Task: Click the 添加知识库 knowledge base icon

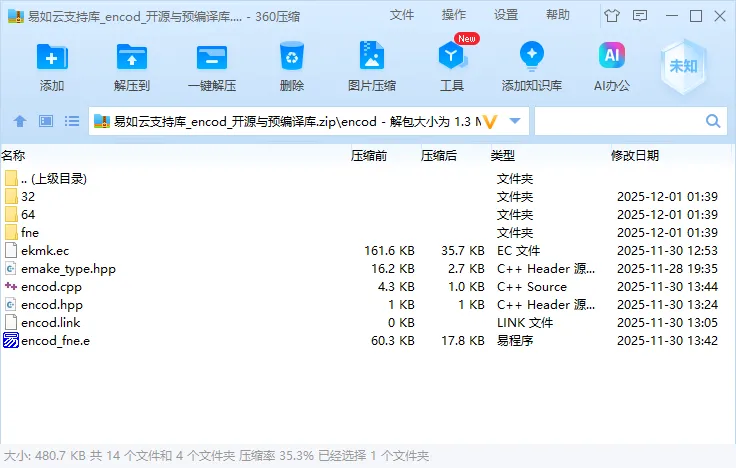Action: click(531, 58)
